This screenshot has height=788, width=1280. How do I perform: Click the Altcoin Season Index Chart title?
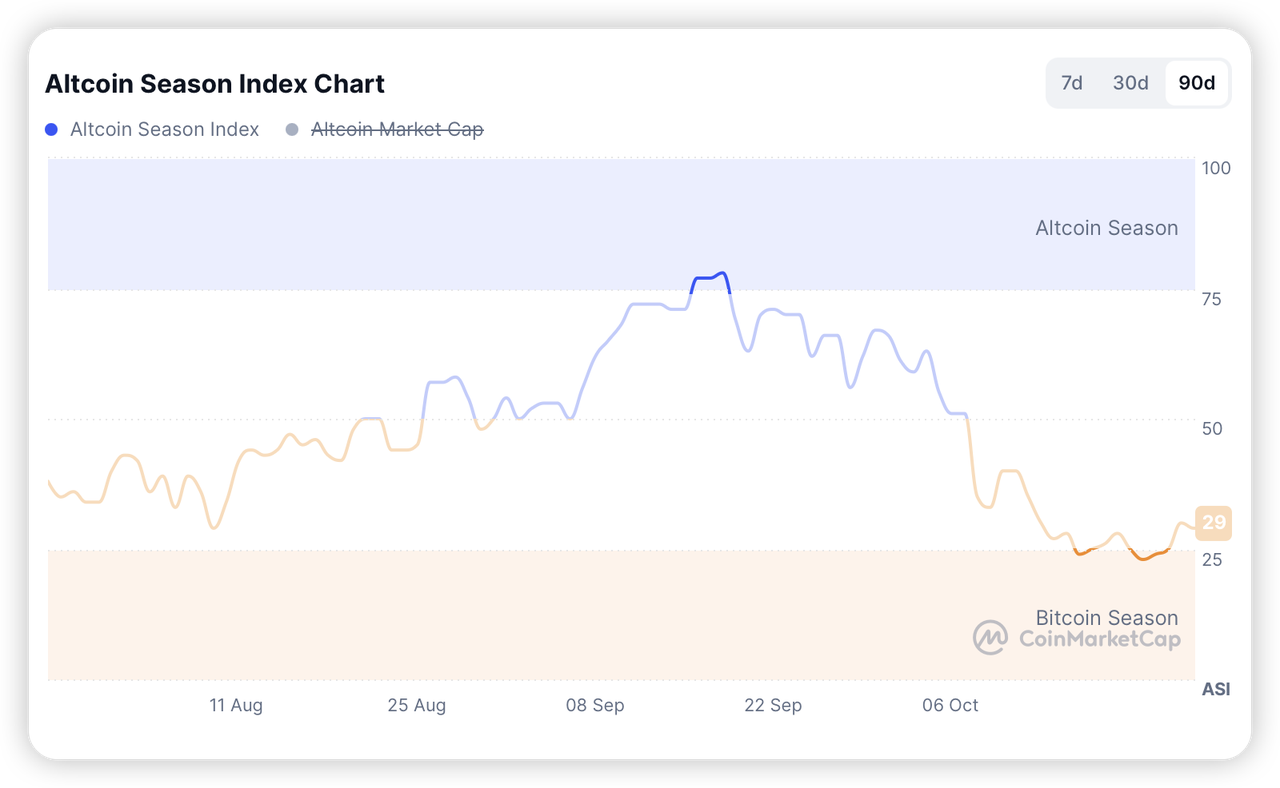(x=215, y=84)
